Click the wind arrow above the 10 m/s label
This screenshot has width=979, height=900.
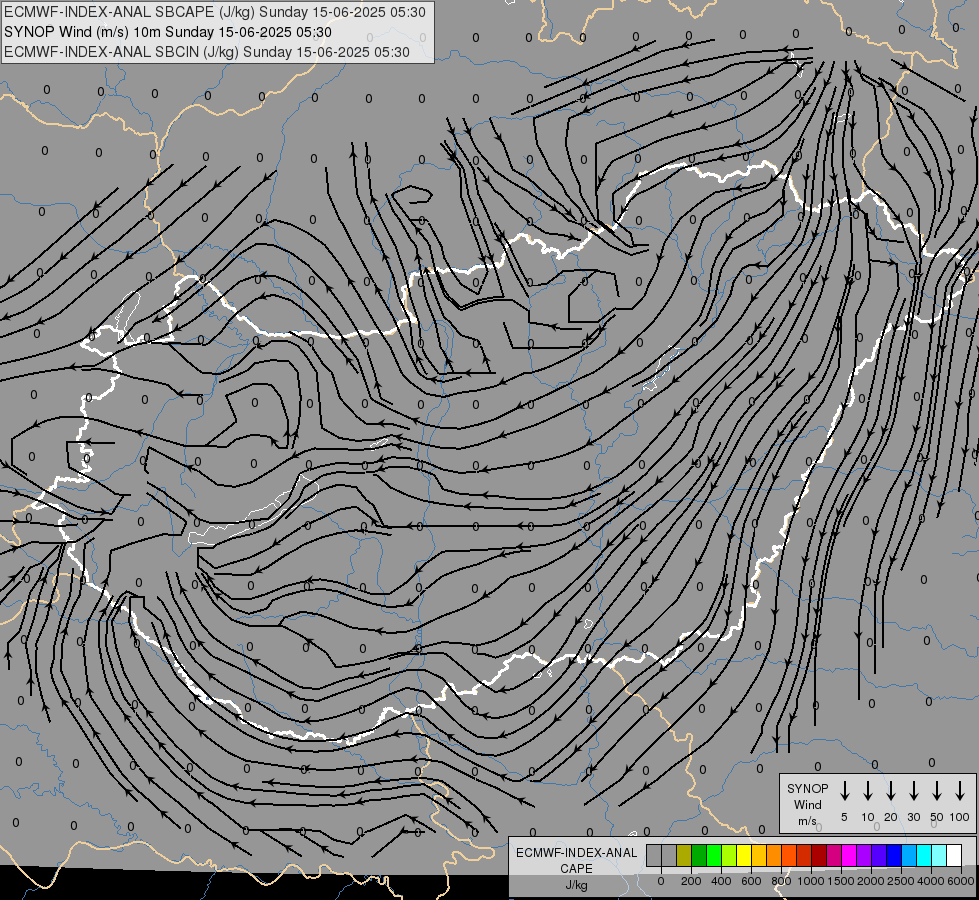pyautogui.click(x=867, y=791)
